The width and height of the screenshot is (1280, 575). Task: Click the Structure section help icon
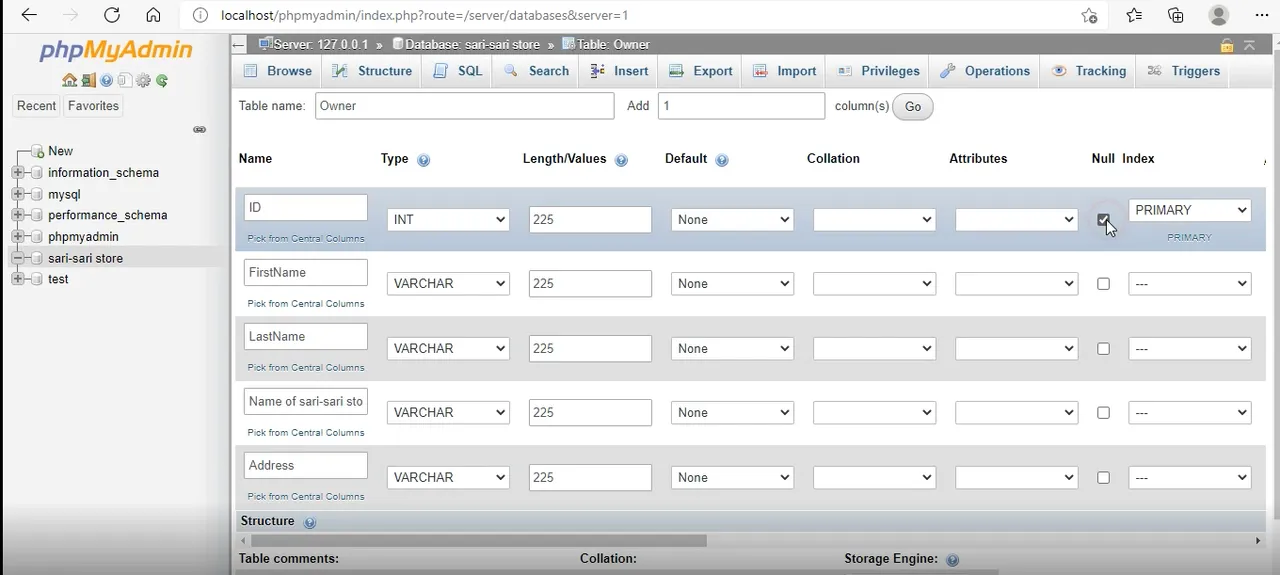click(x=309, y=522)
